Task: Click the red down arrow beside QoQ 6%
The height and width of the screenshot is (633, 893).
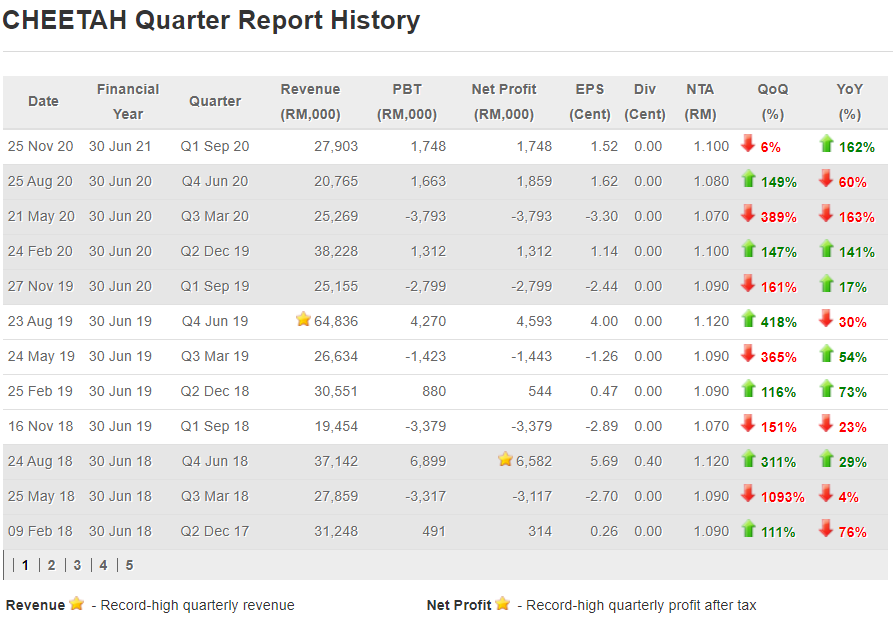Action: [748, 145]
